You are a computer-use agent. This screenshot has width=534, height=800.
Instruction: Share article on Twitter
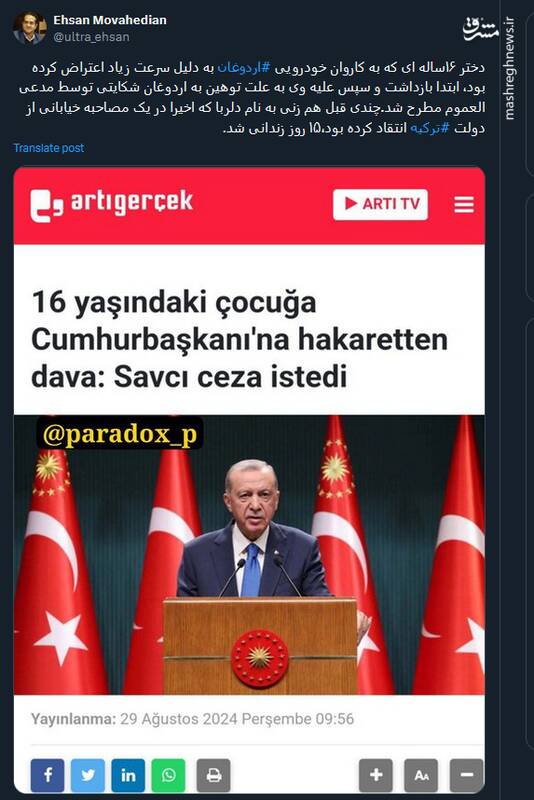(88, 776)
